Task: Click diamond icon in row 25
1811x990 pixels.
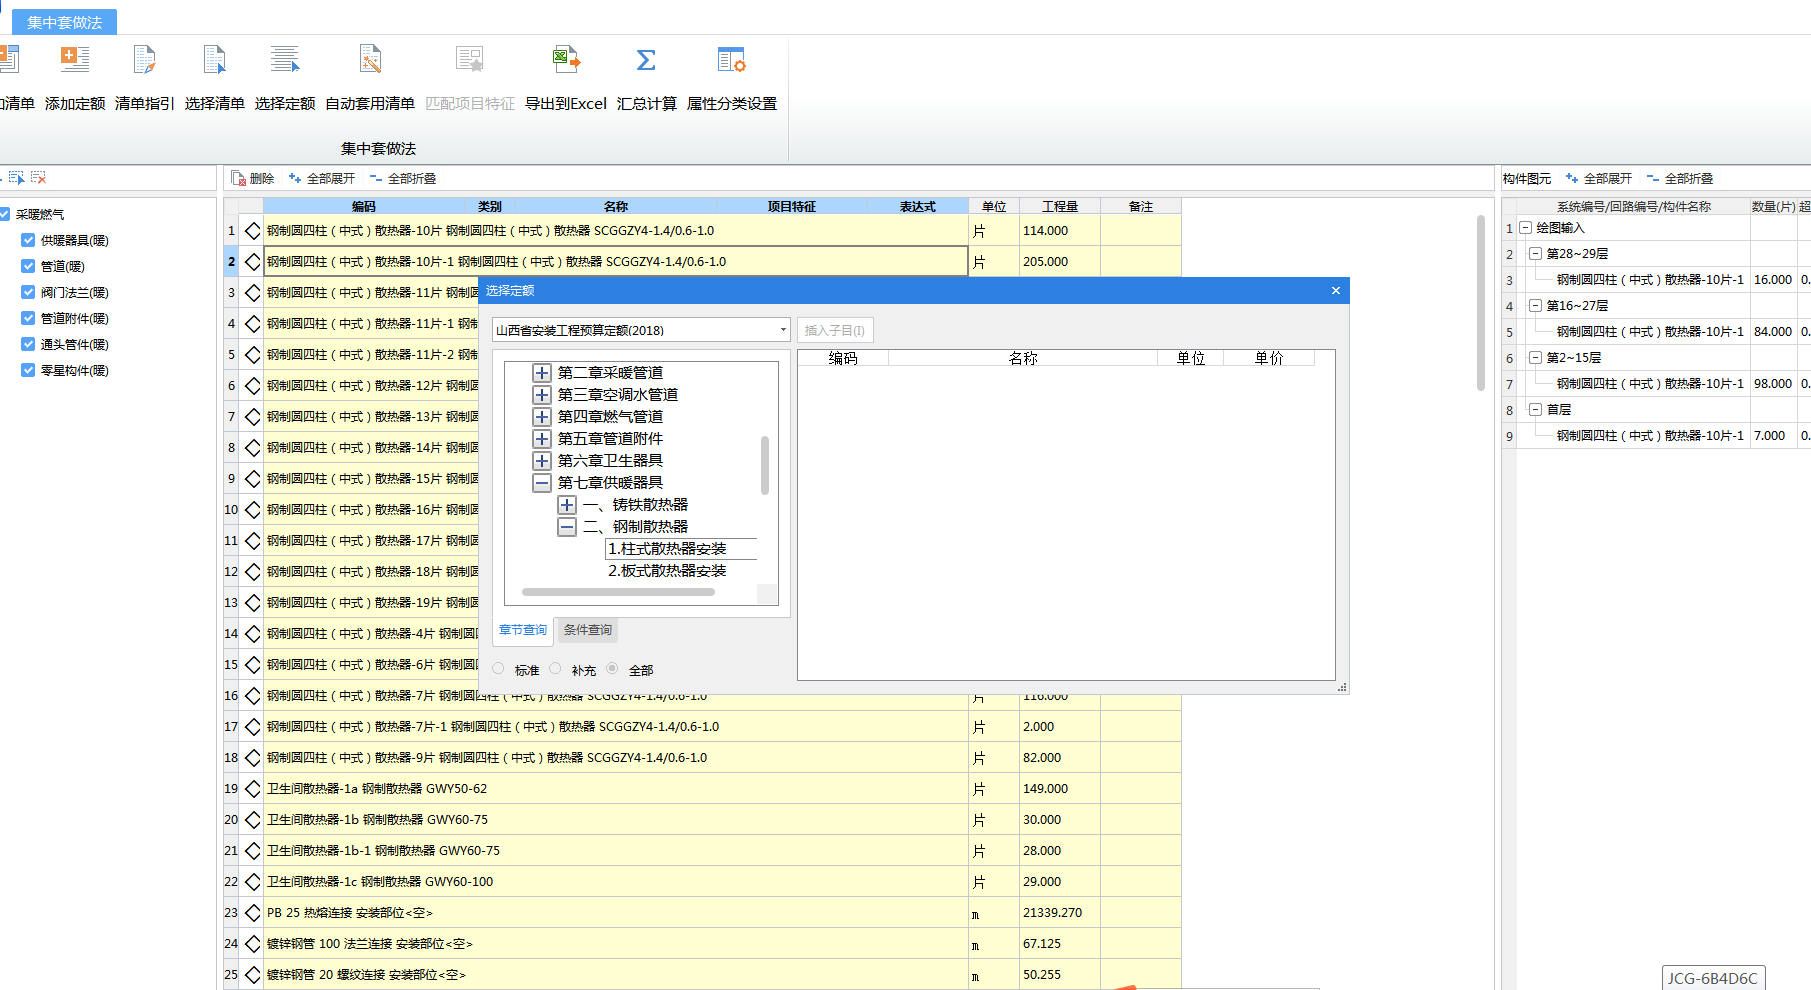Action: (x=252, y=975)
